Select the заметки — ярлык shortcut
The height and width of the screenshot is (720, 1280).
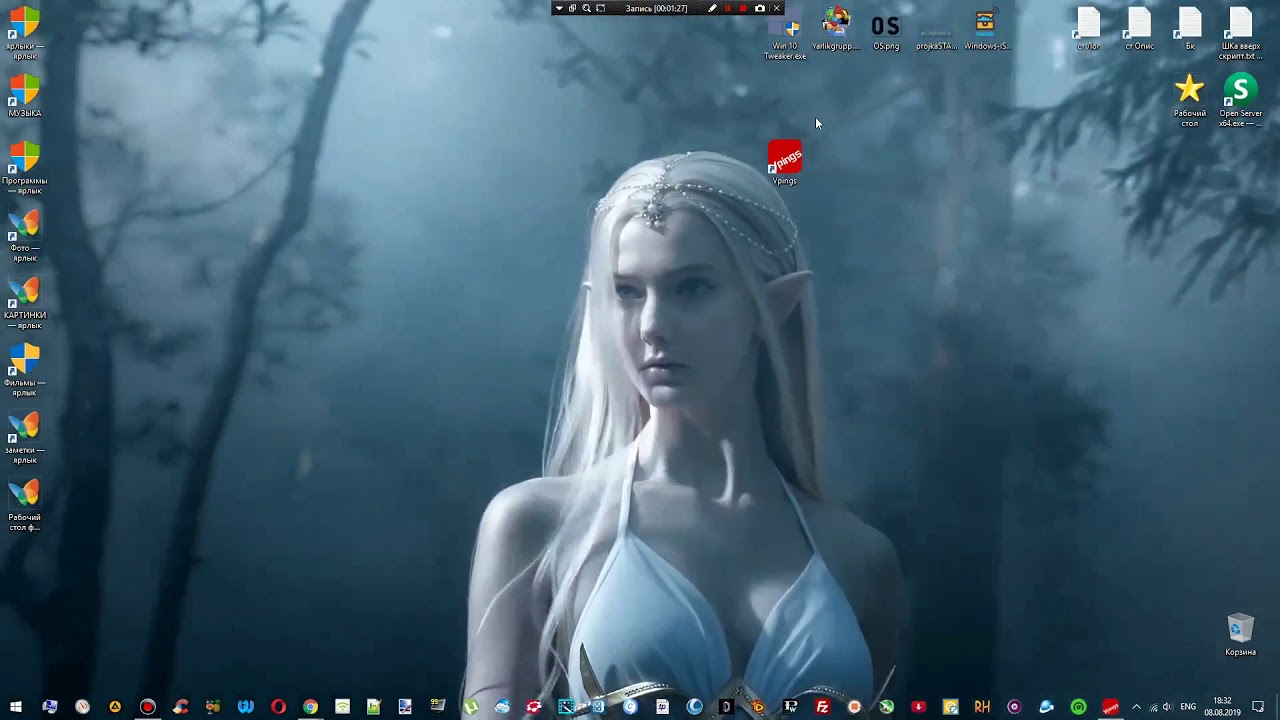point(25,437)
